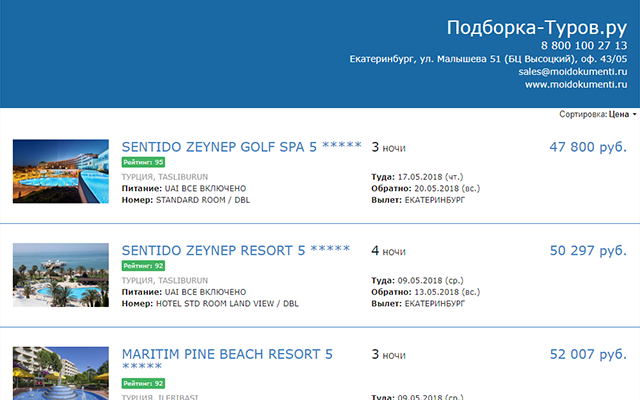Screen dimensions: 640x400
Task: Open the Sentido Zeynep Golf Spa photo
Action: coord(60,171)
